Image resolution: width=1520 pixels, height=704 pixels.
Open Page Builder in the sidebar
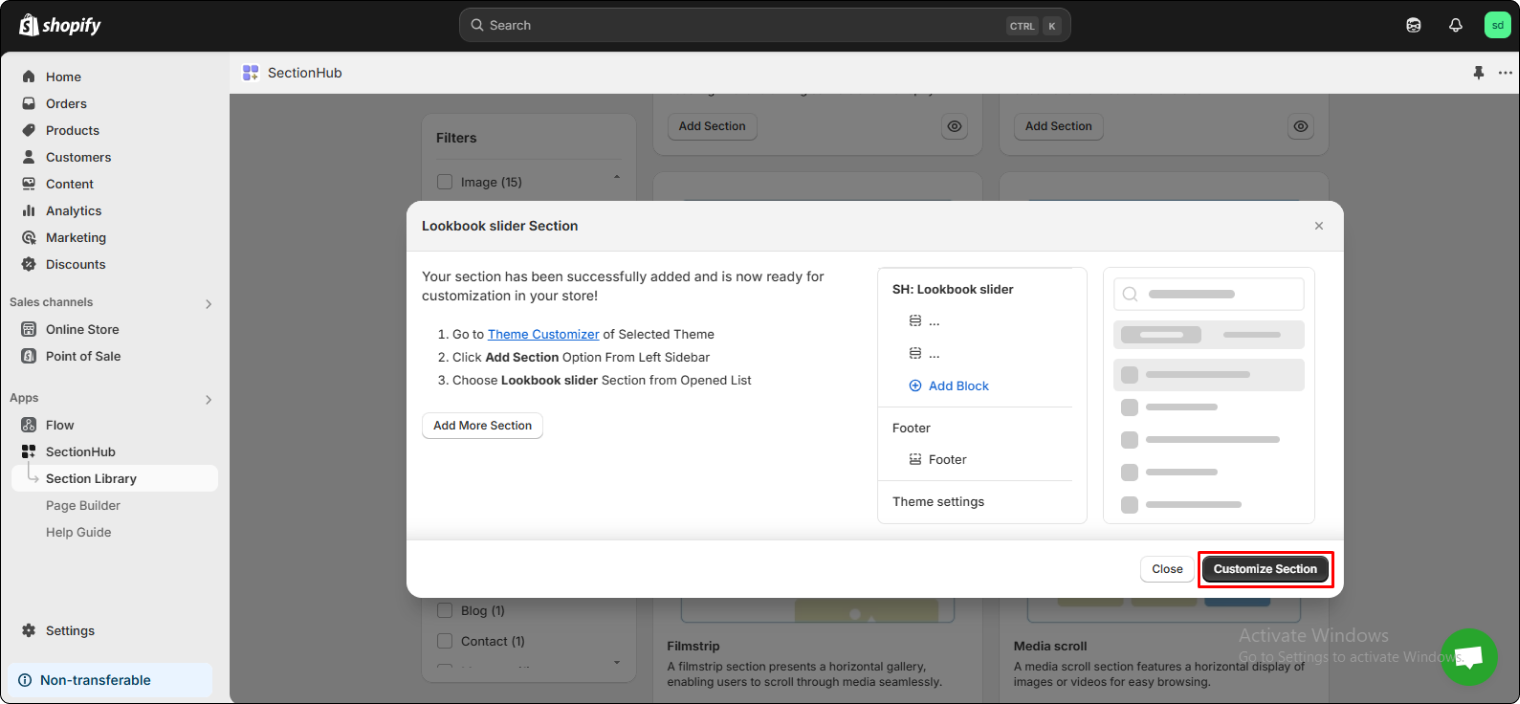pyautogui.click(x=83, y=506)
